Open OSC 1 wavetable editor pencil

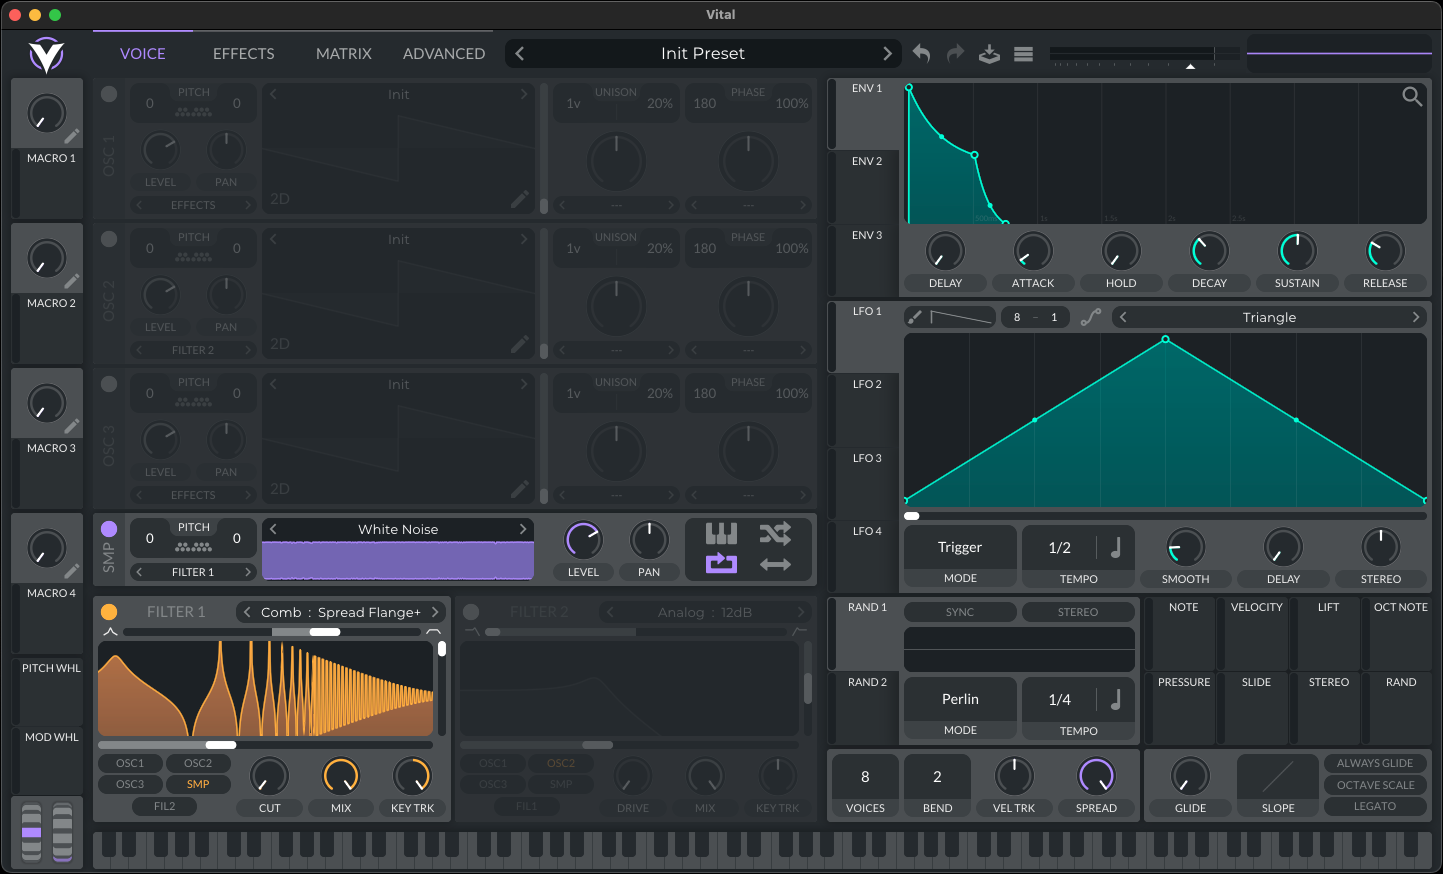tap(520, 199)
